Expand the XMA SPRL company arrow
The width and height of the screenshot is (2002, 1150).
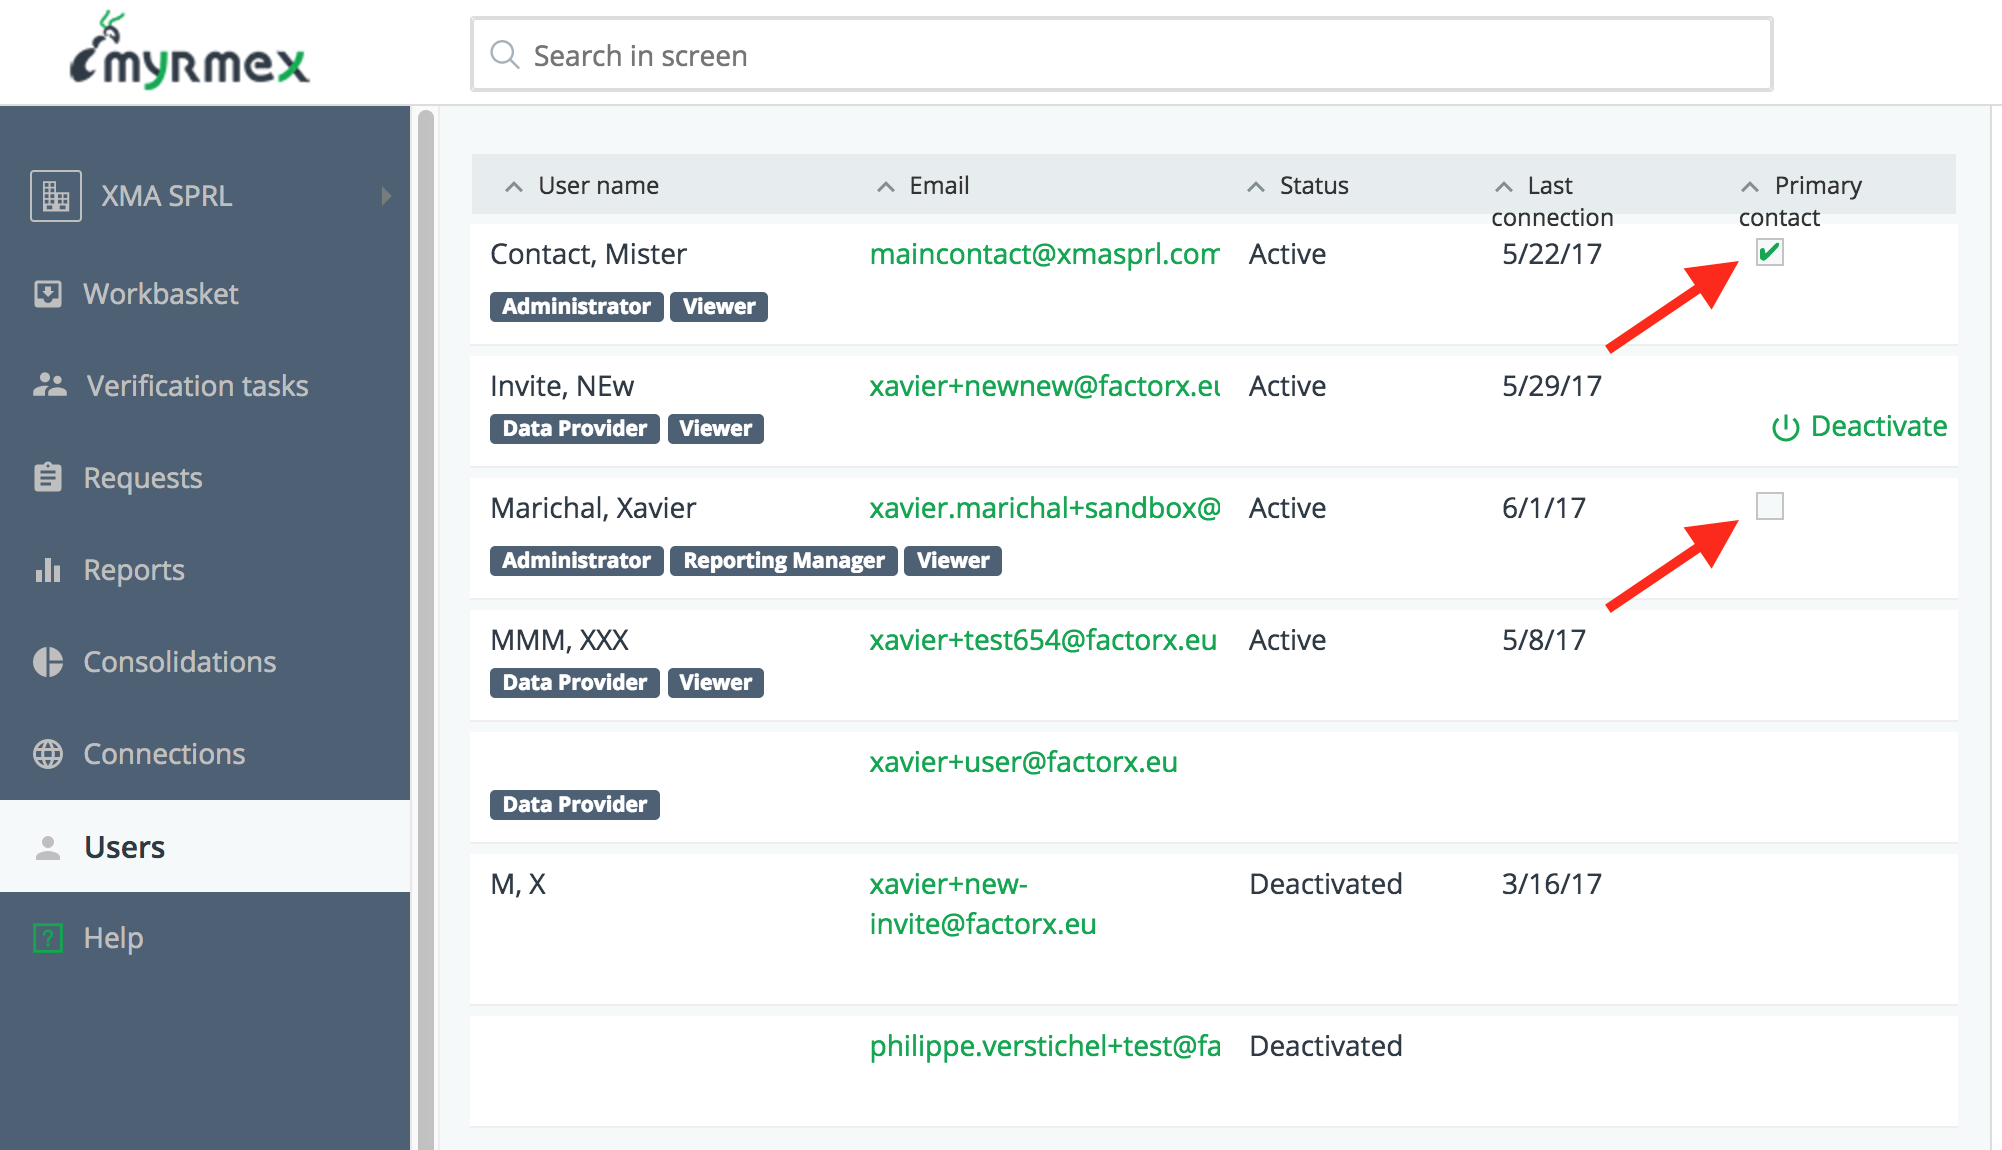point(386,196)
